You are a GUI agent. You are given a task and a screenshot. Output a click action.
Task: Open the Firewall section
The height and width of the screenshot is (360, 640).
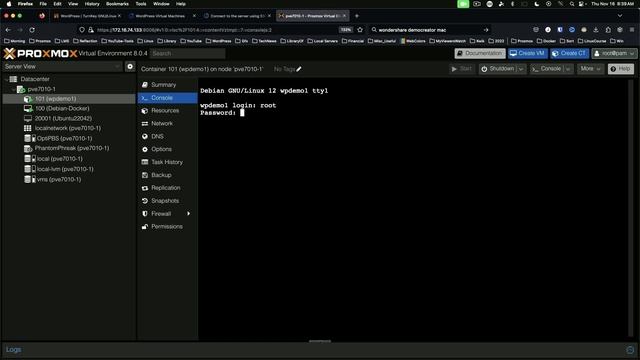click(161, 214)
